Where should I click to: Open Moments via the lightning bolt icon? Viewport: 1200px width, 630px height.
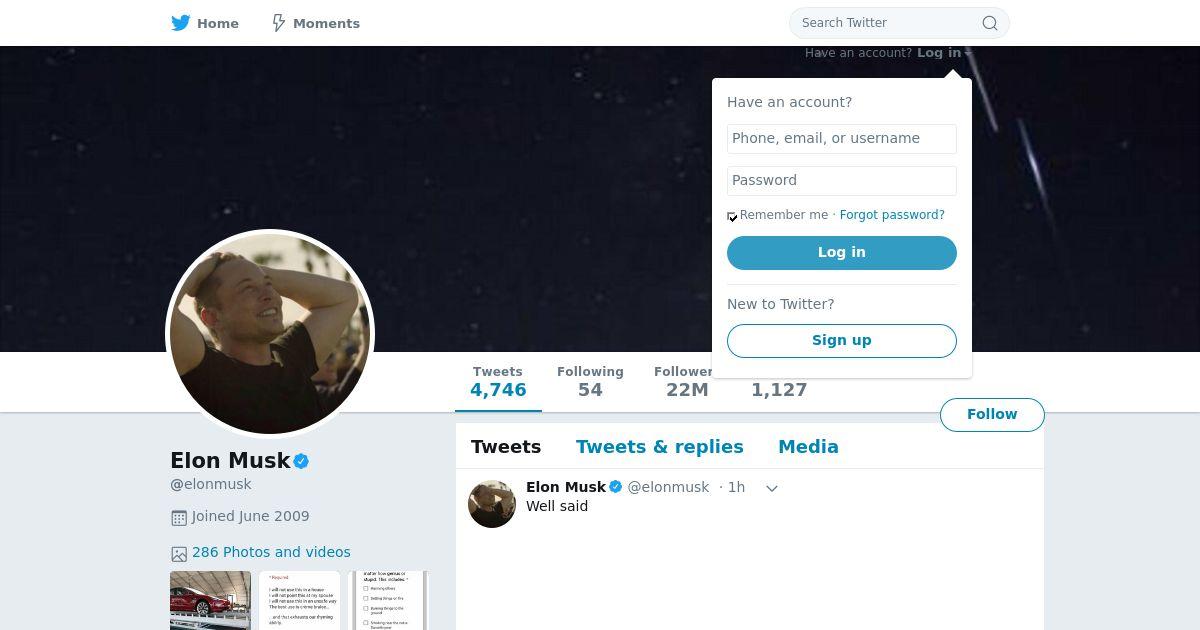point(279,23)
